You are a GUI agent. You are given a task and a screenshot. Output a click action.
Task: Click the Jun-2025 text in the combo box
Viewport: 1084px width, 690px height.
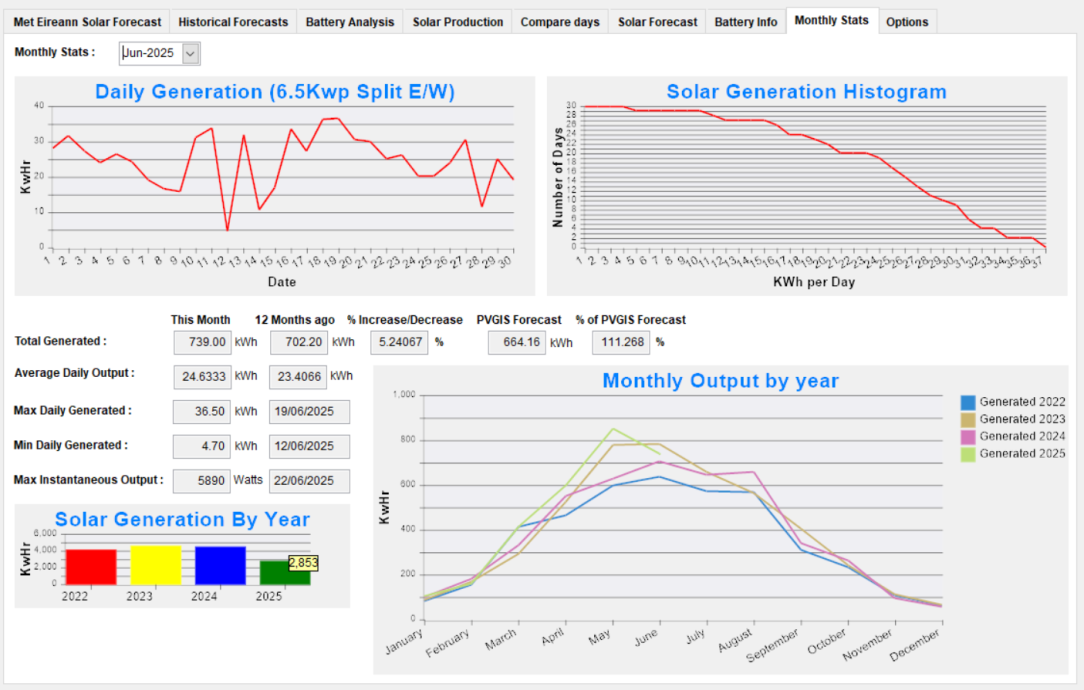point(148,53)
